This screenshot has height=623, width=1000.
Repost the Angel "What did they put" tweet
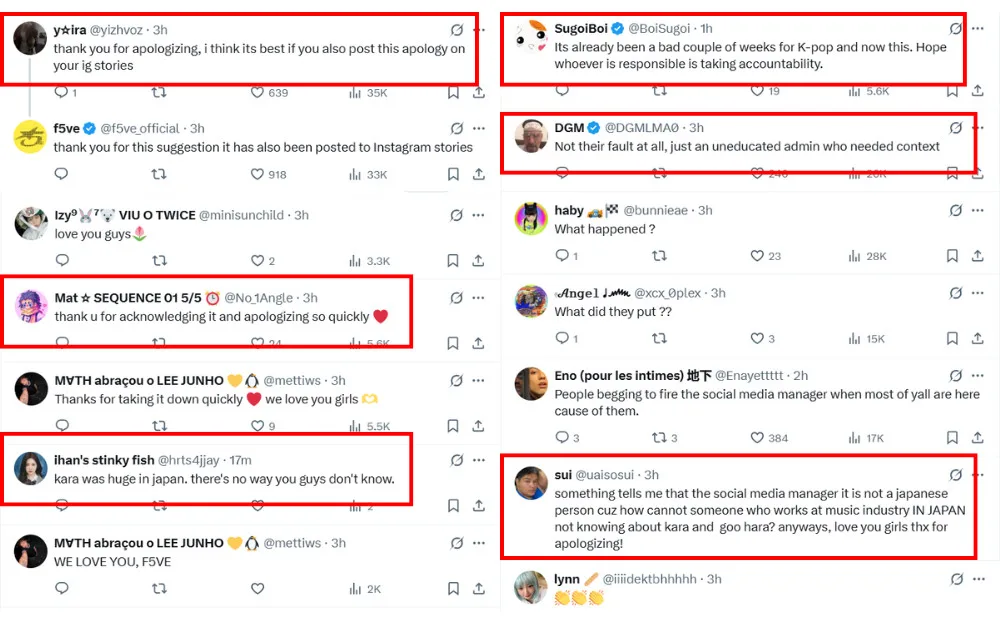(659, 339)
